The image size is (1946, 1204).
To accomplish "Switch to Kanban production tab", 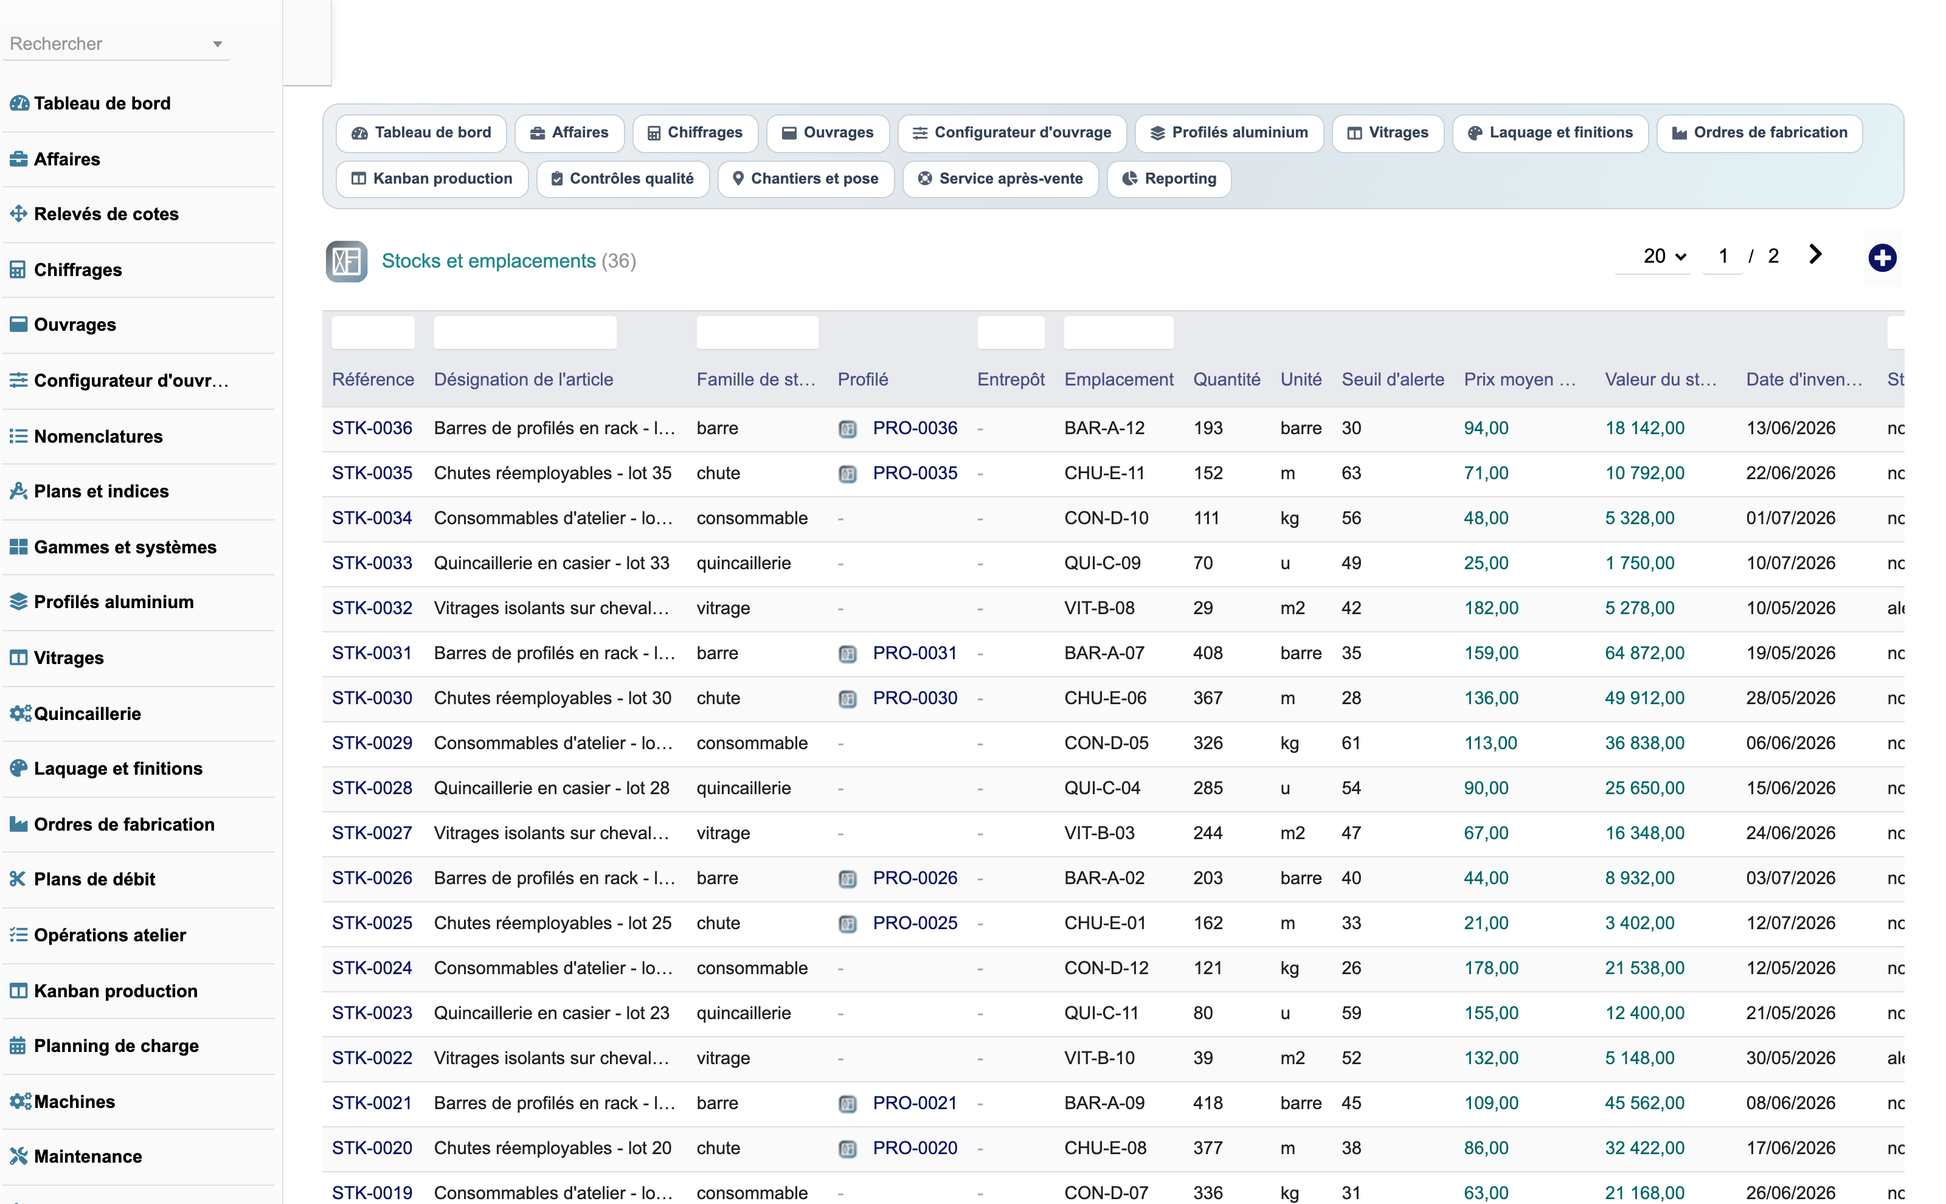I will [432, 179].
